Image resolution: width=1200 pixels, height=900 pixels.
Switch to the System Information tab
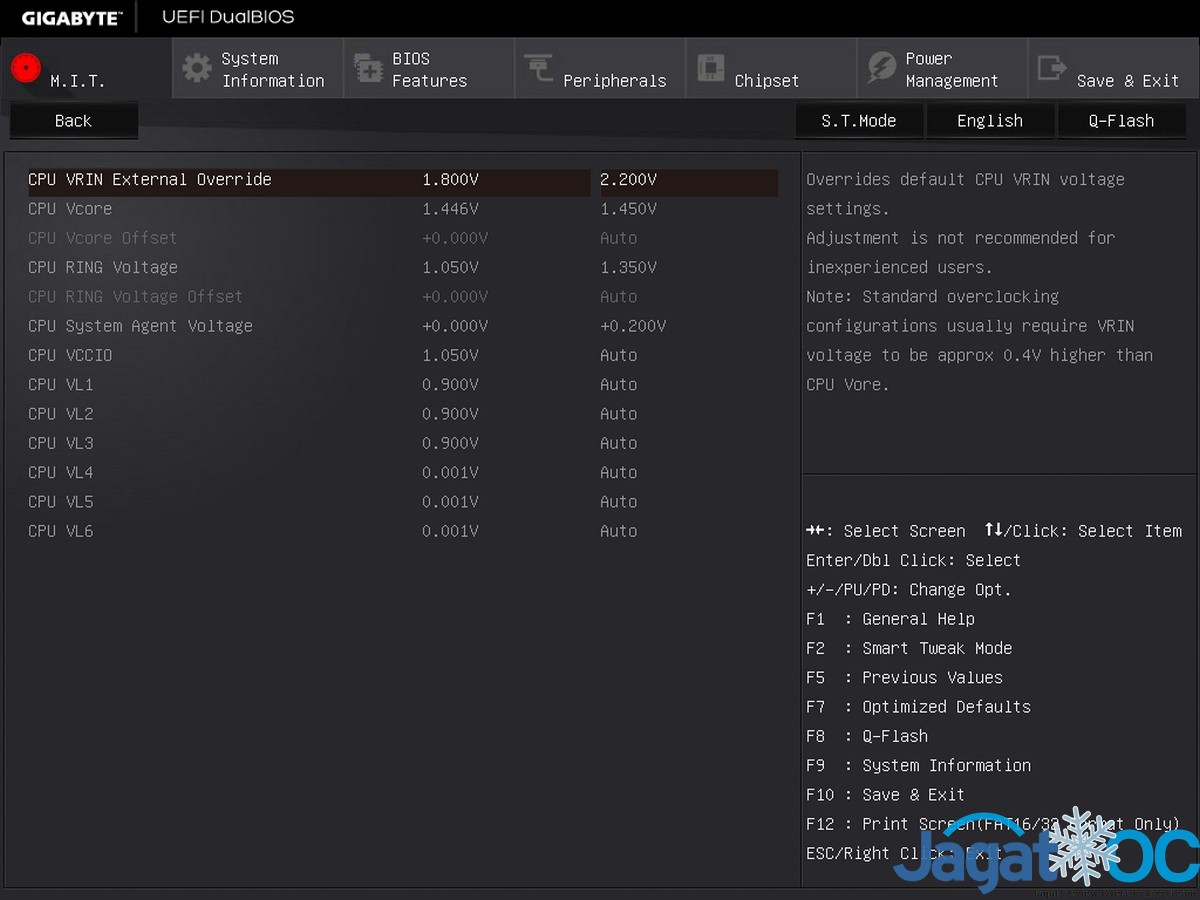coord(258,68)
